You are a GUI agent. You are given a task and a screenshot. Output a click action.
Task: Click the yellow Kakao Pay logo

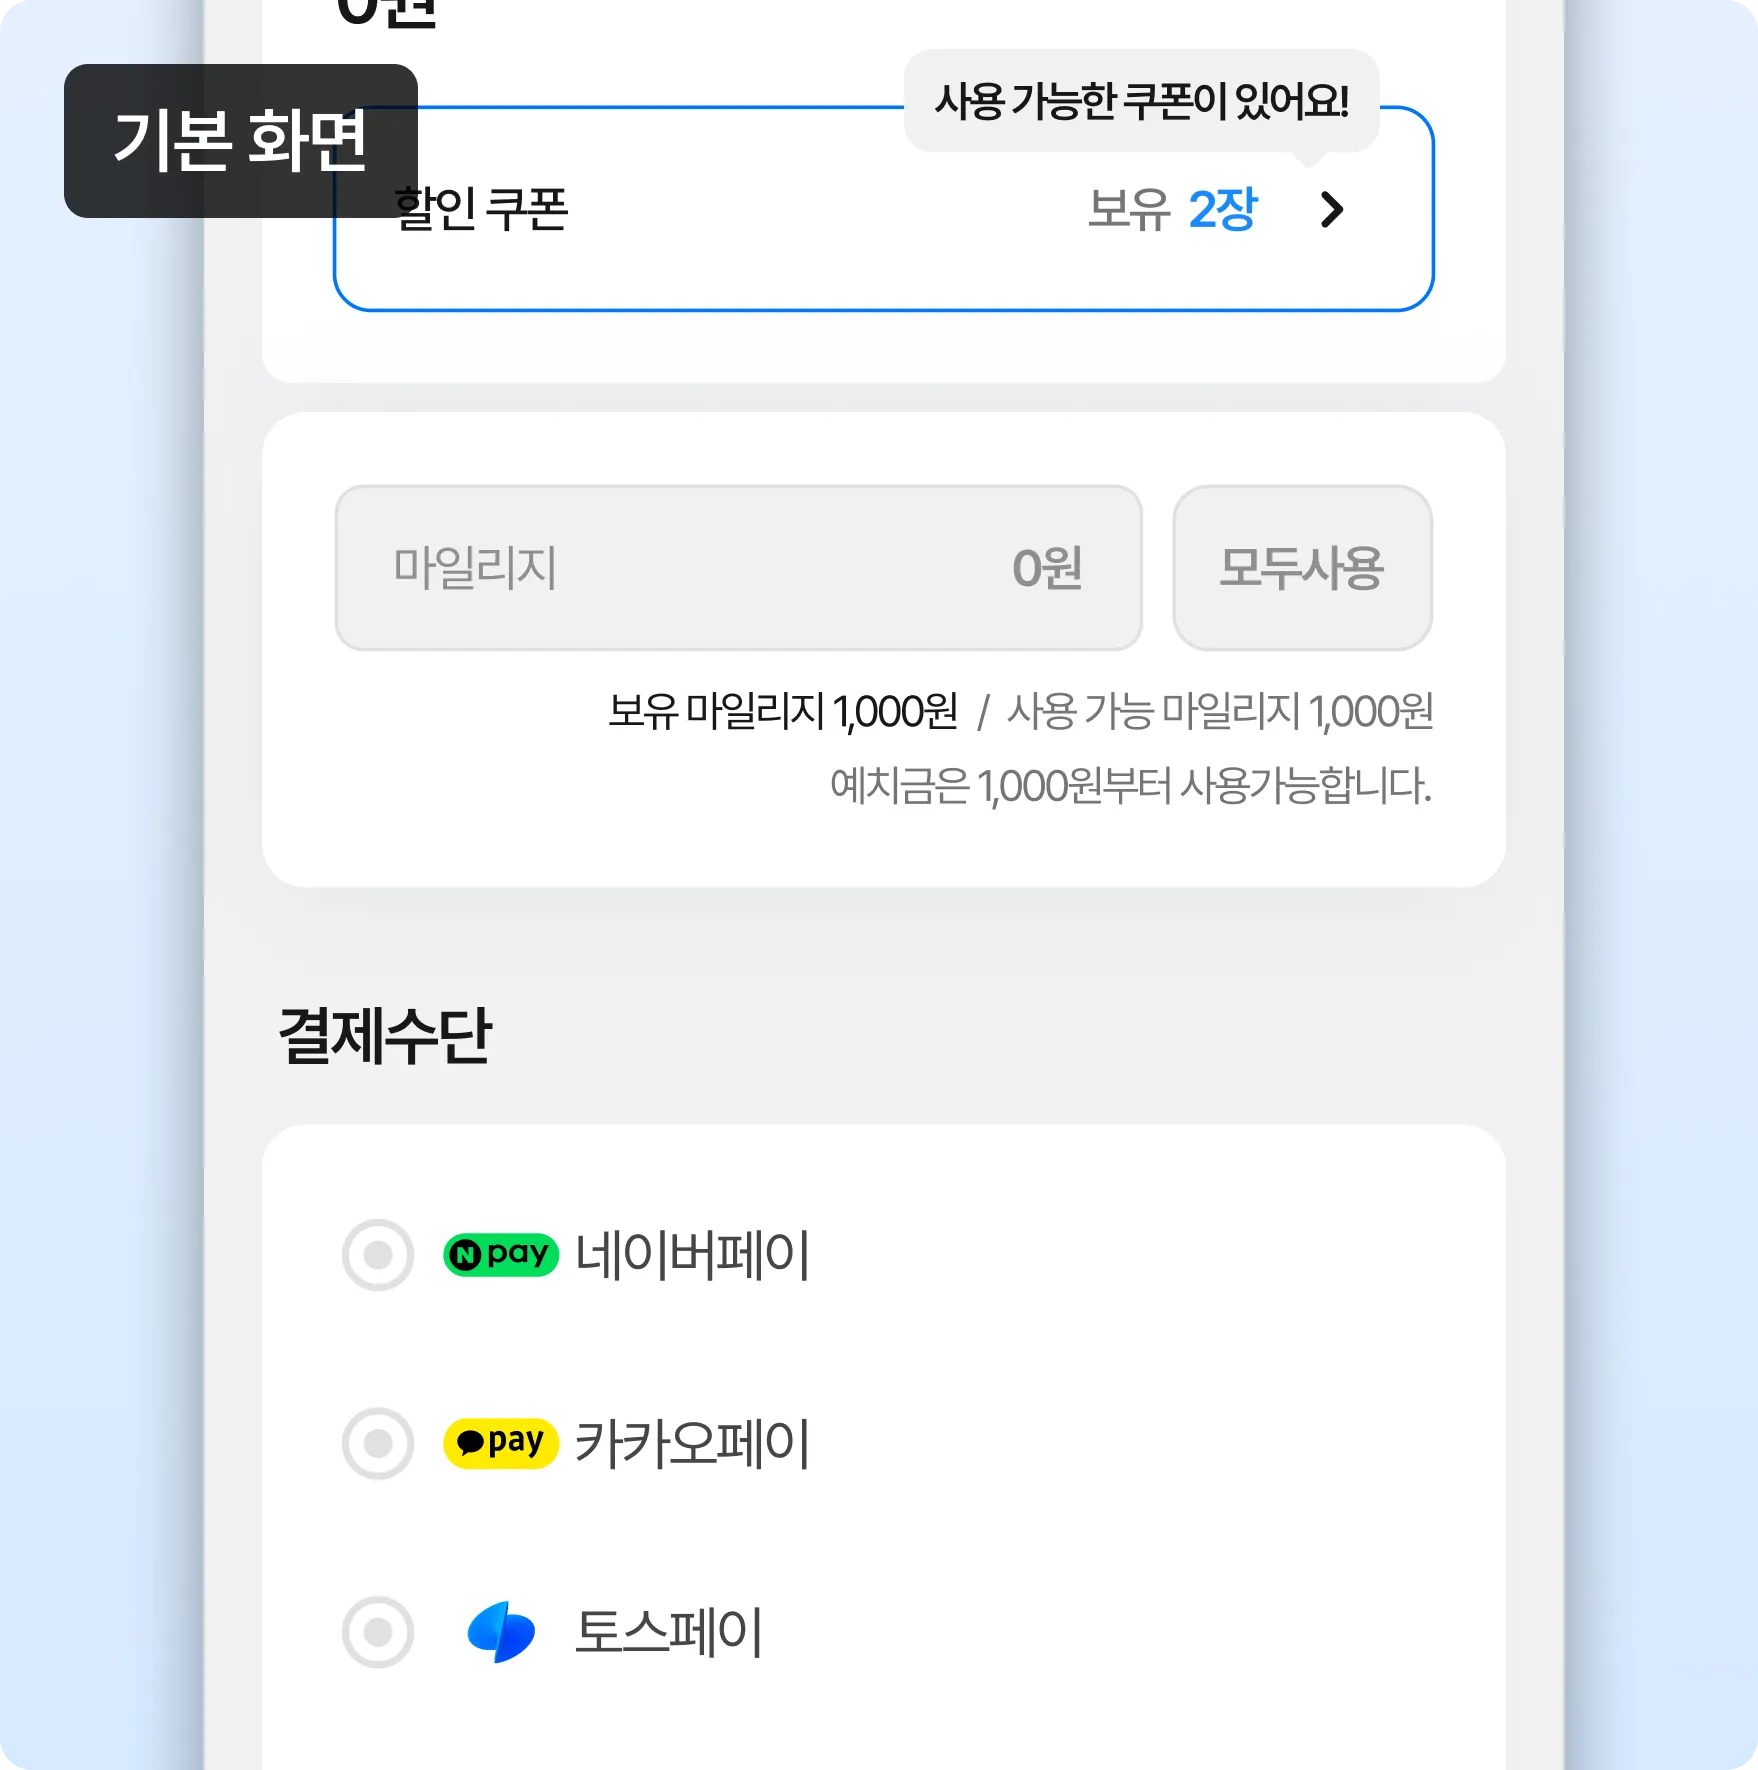tap(500, 1443)
